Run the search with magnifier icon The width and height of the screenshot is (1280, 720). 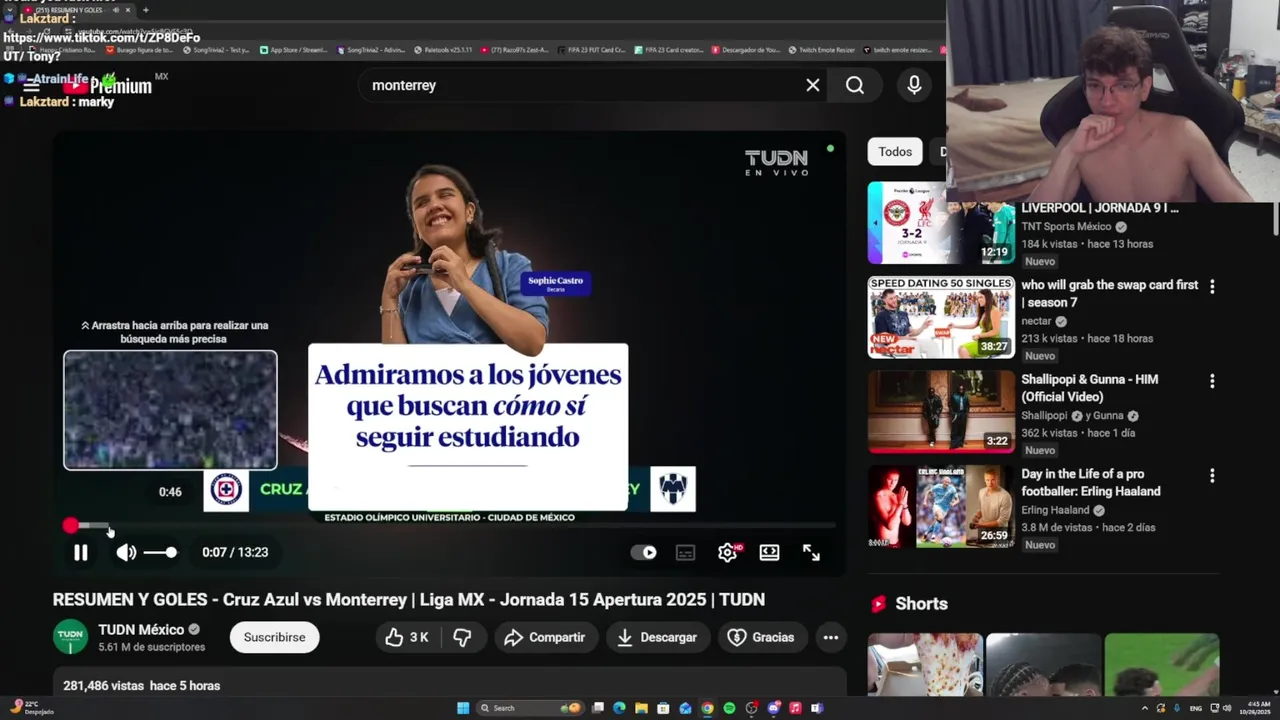pyautogui.click(x=855, y=85)
